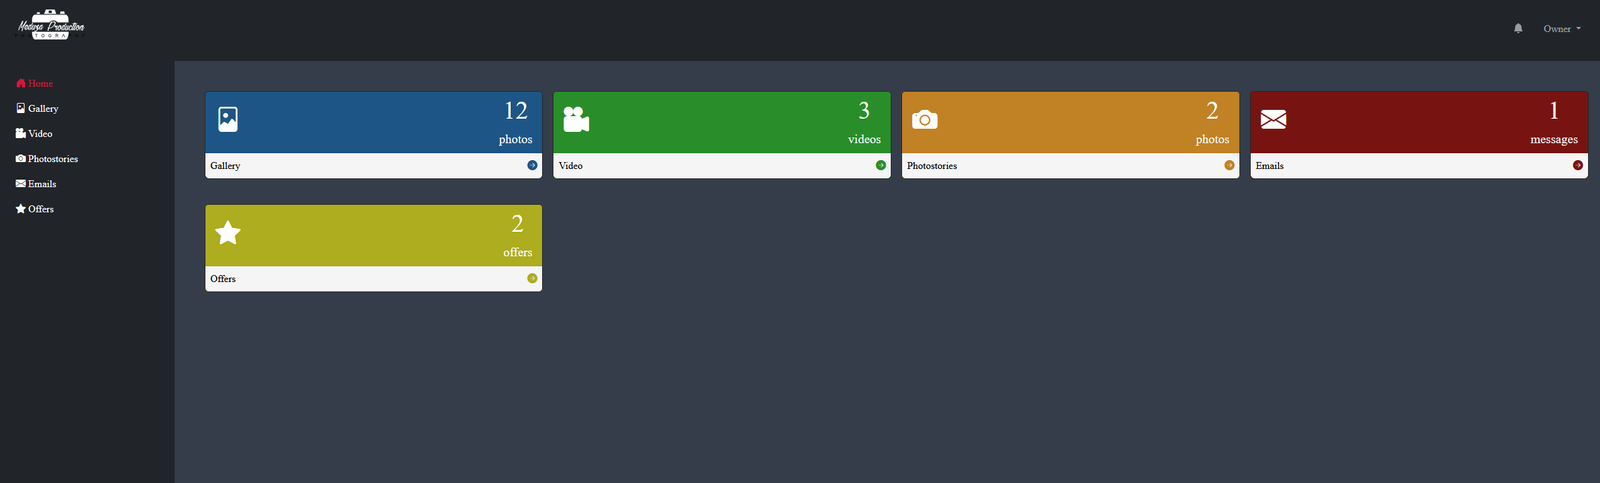Go to Video in the sidebar
1600x483 pixels.
34,133
